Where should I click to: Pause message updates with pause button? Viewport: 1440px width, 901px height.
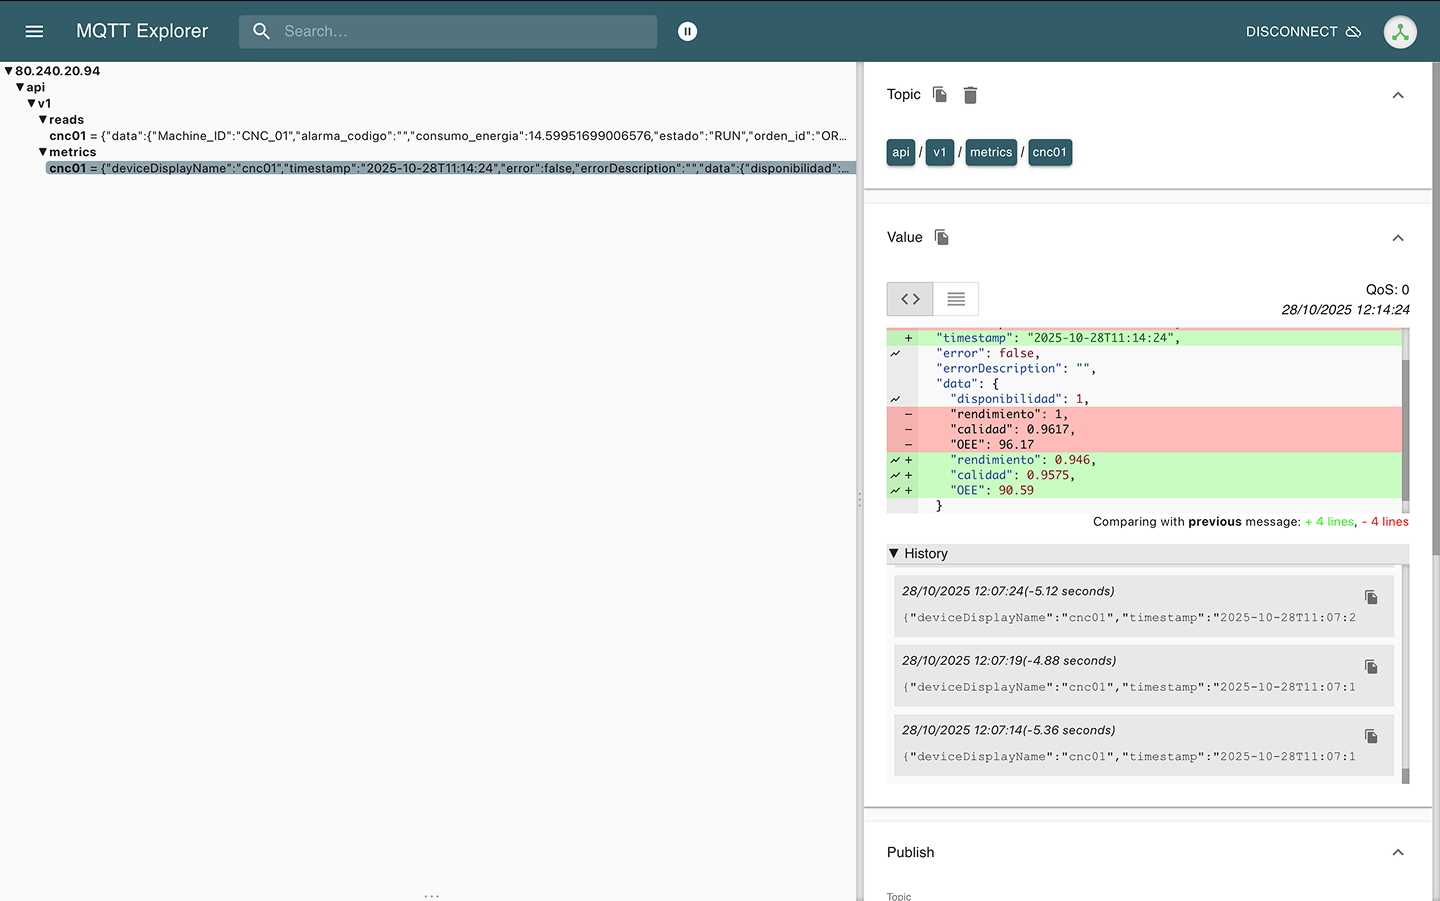[x=687, y=31]
